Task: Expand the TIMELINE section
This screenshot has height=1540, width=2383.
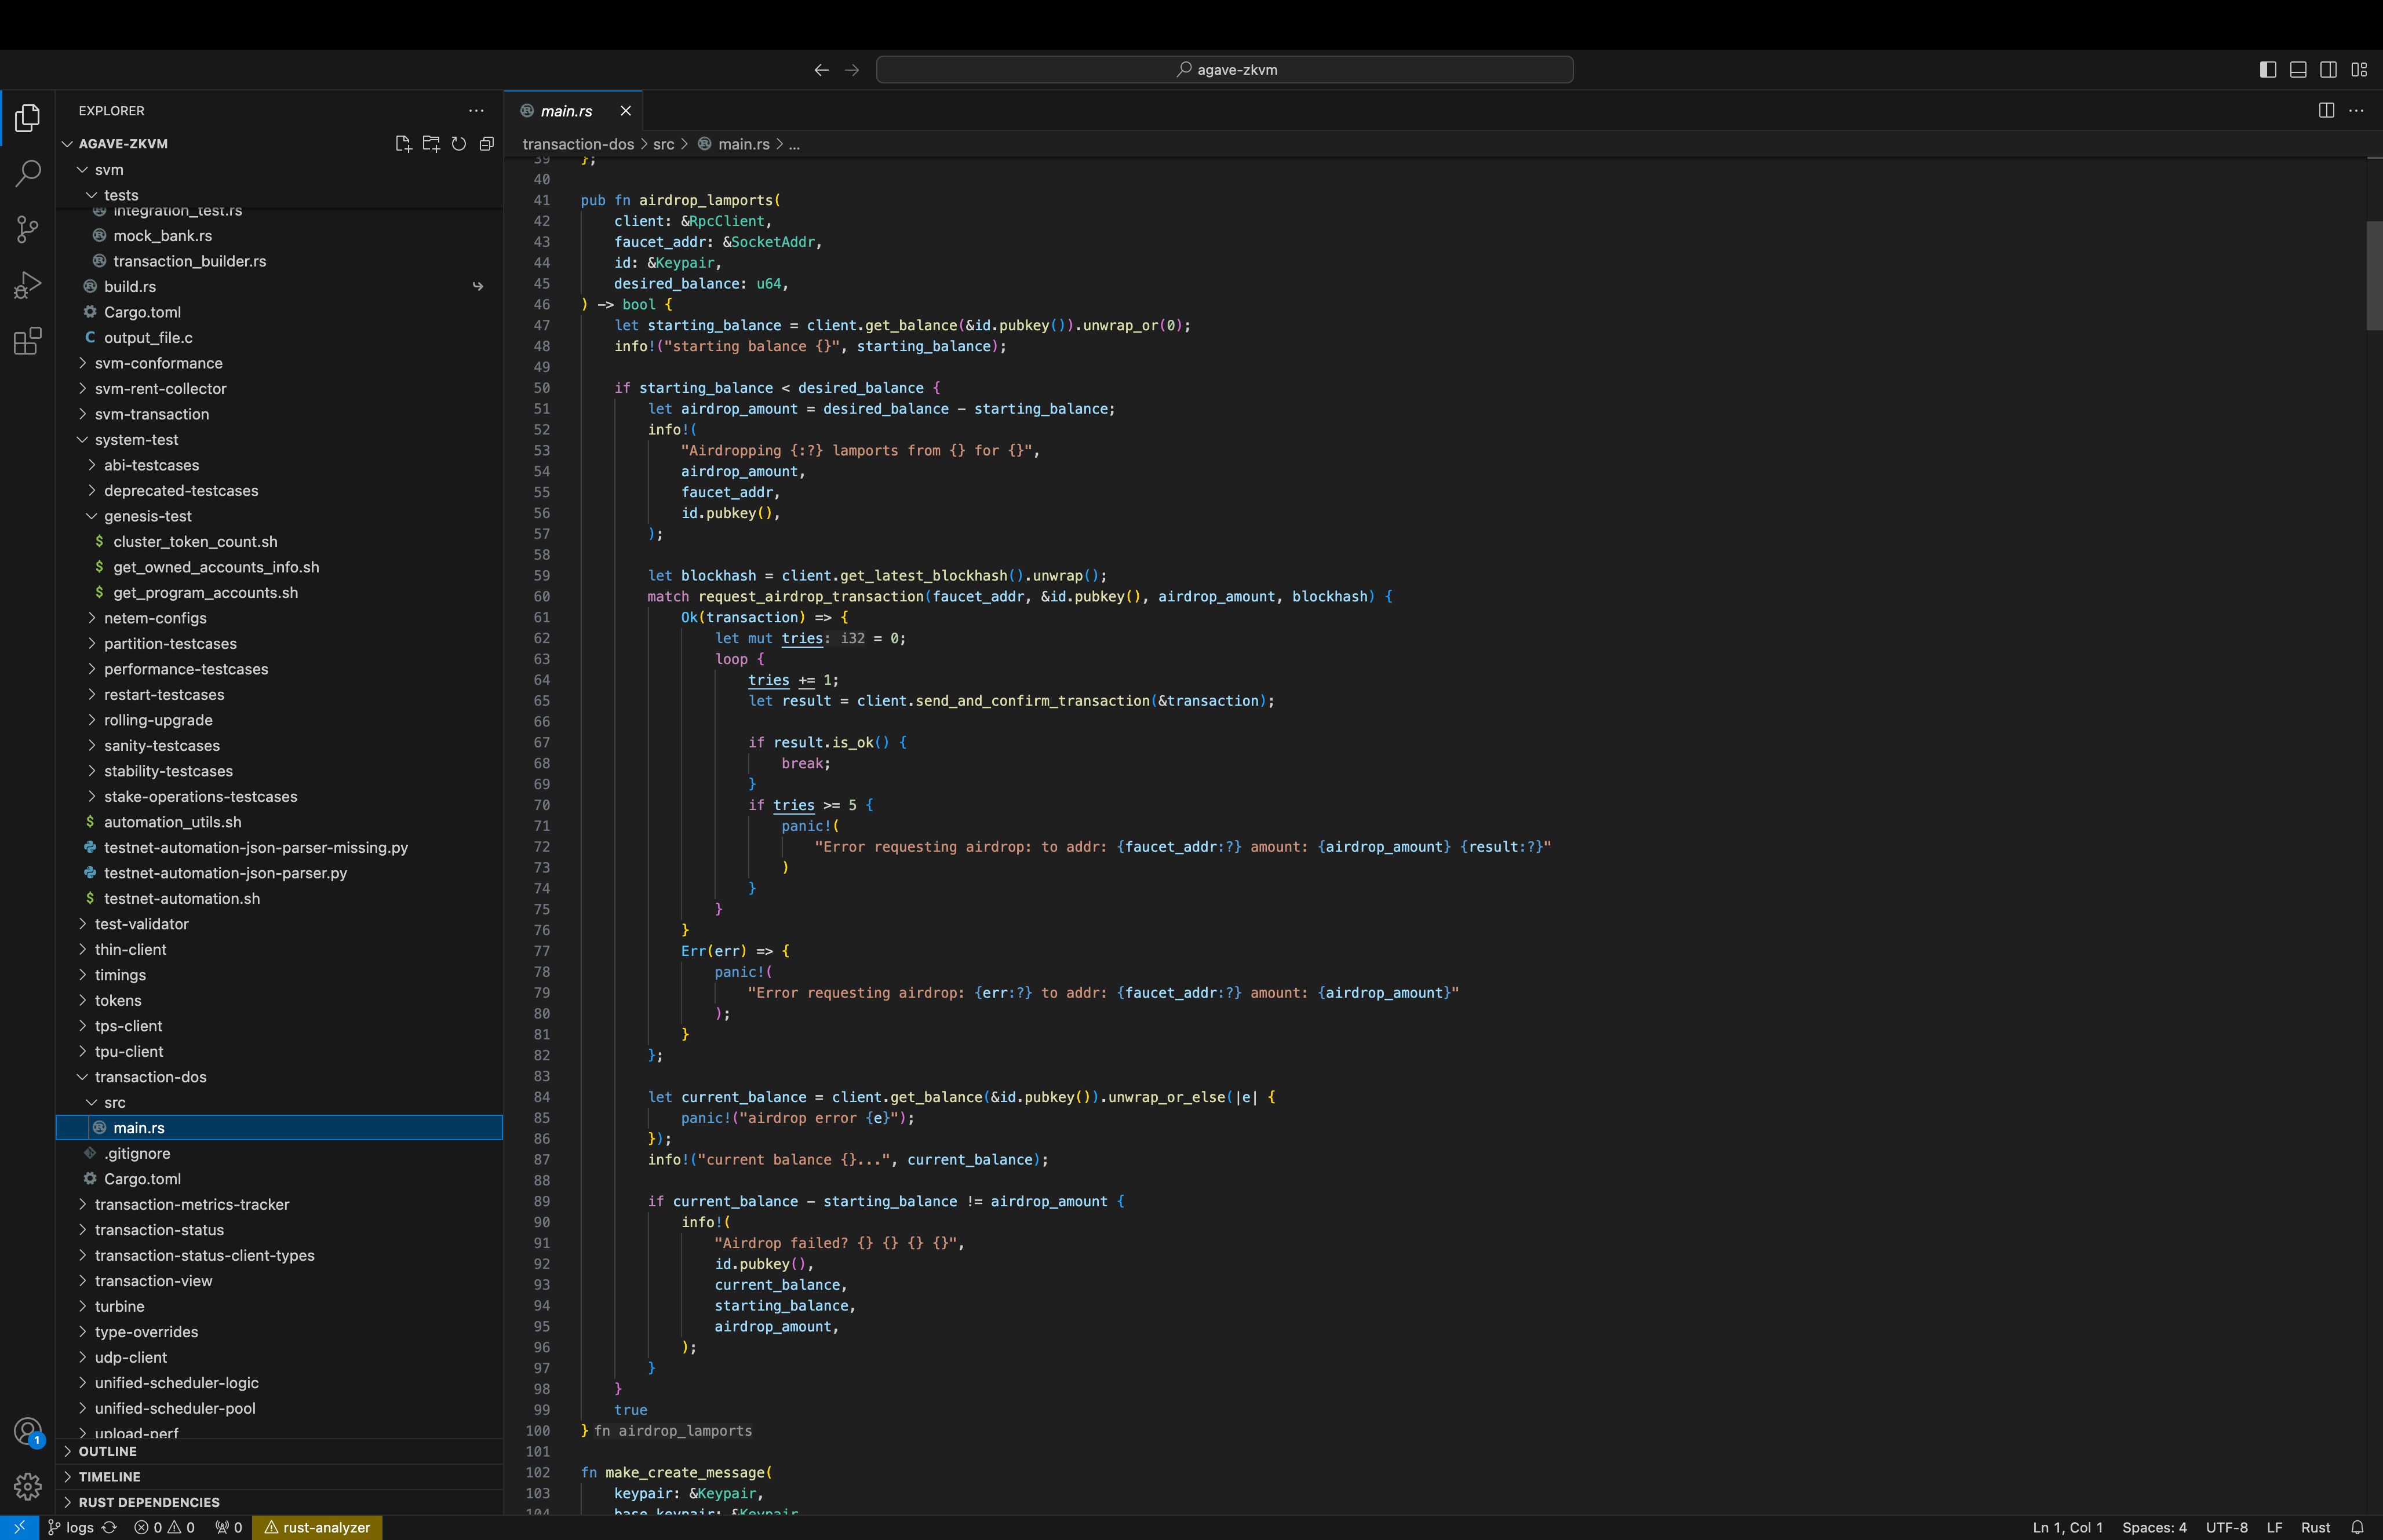Action: [x=279, y=1477]
